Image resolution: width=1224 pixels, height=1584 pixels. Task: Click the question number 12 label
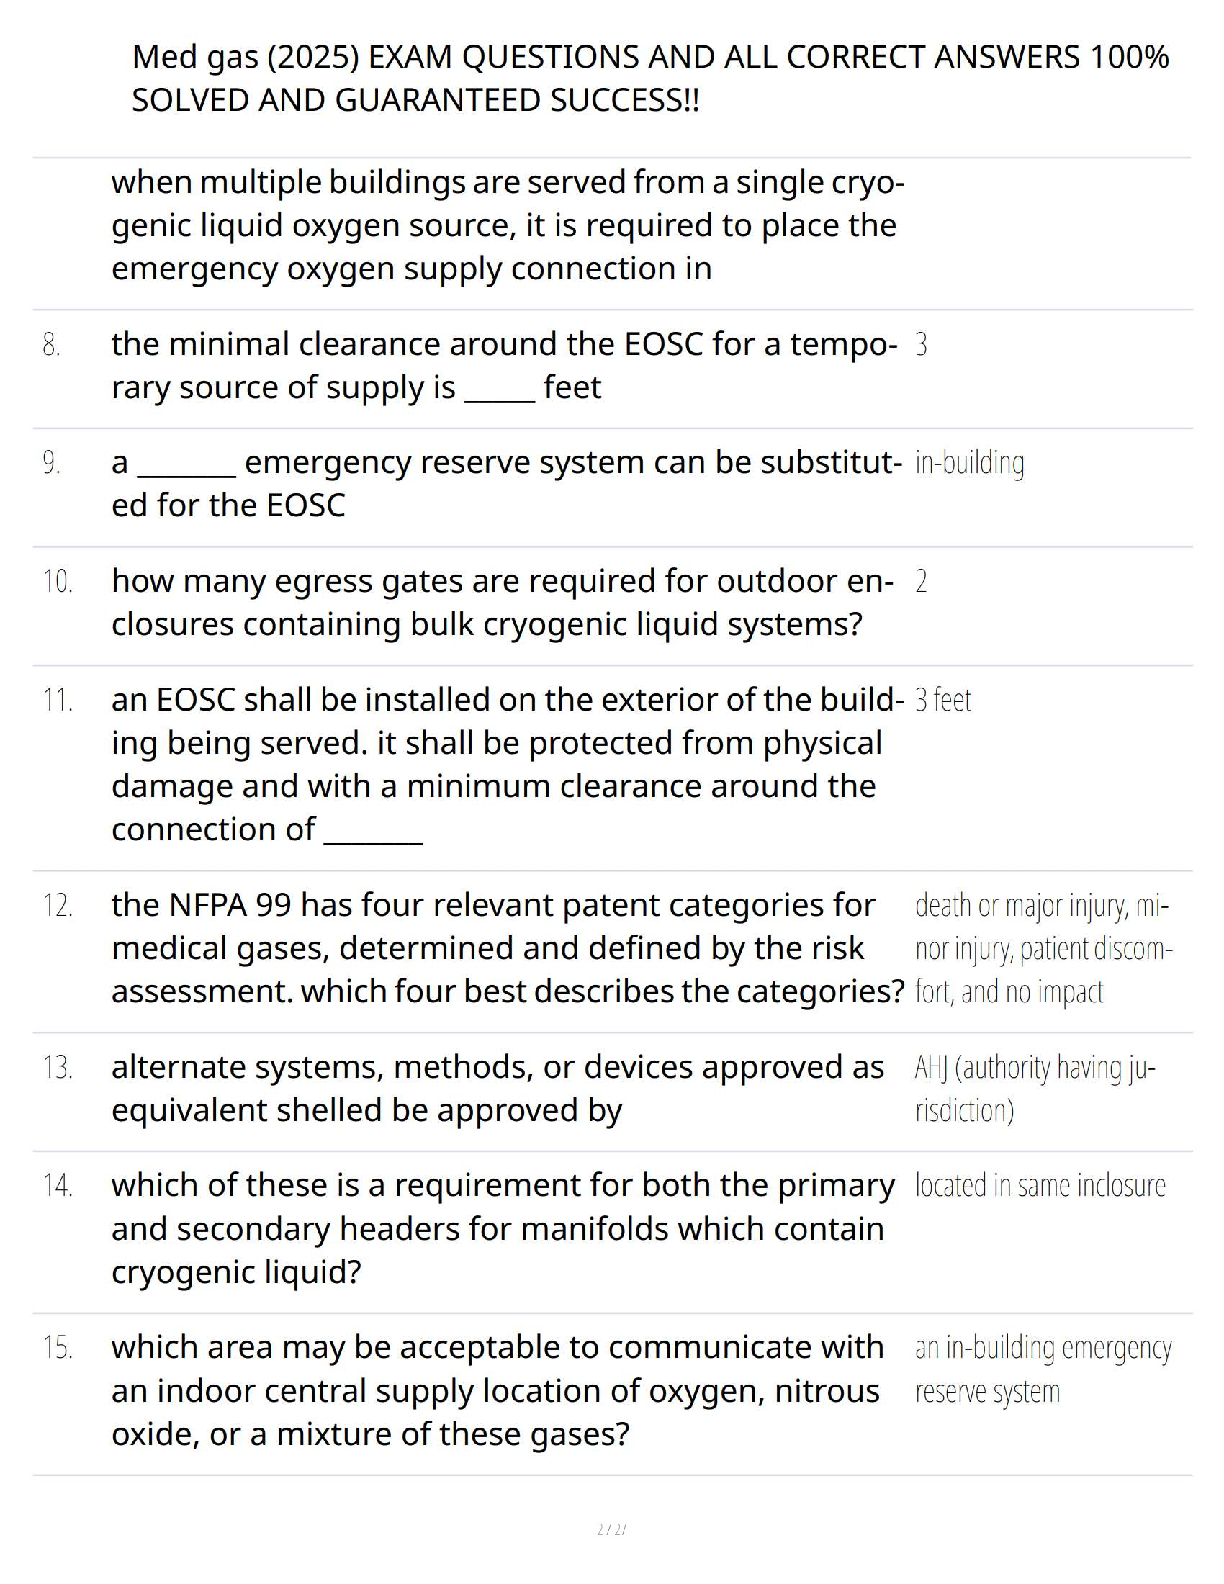58,906
